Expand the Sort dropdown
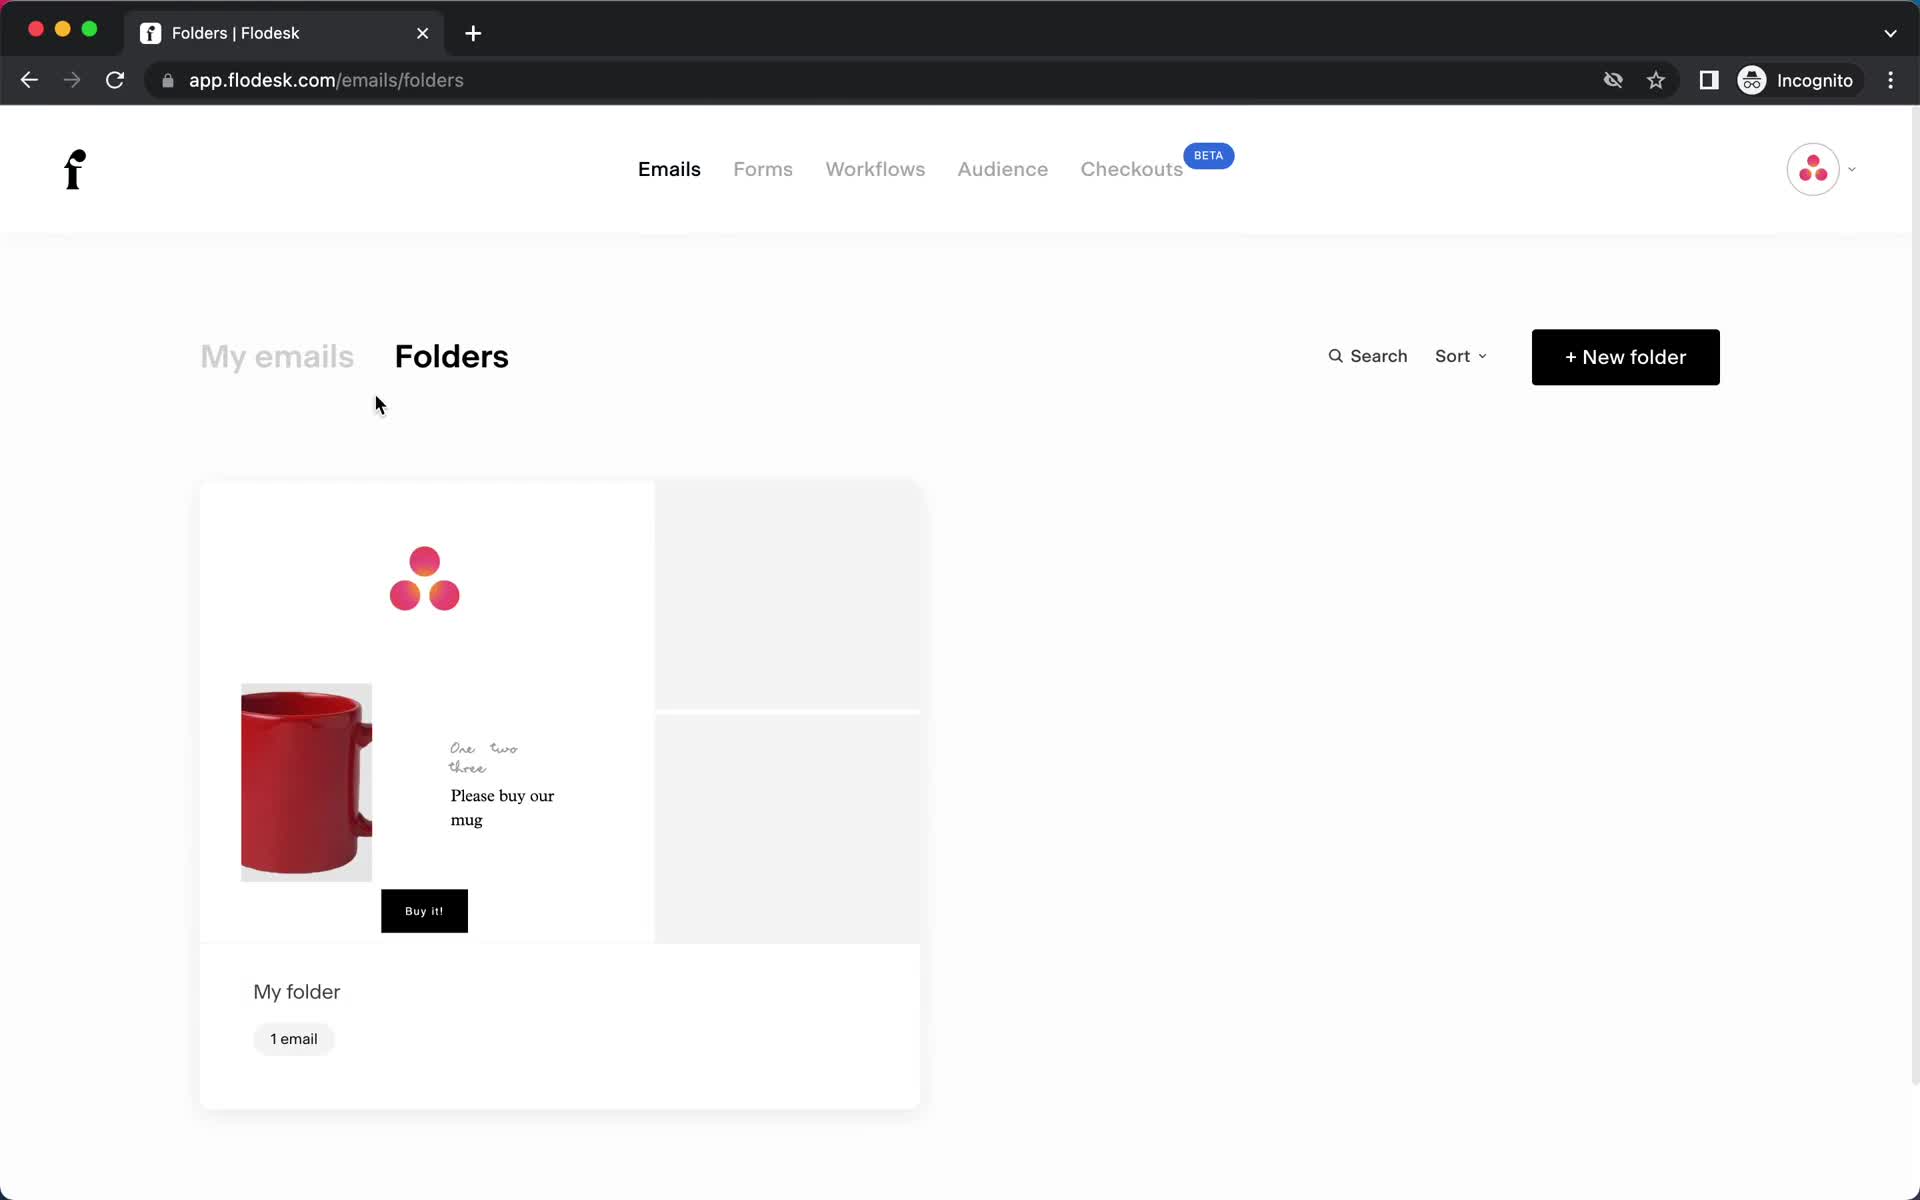Viewport: 1920px width, 1200px height. pos(1461,355)
